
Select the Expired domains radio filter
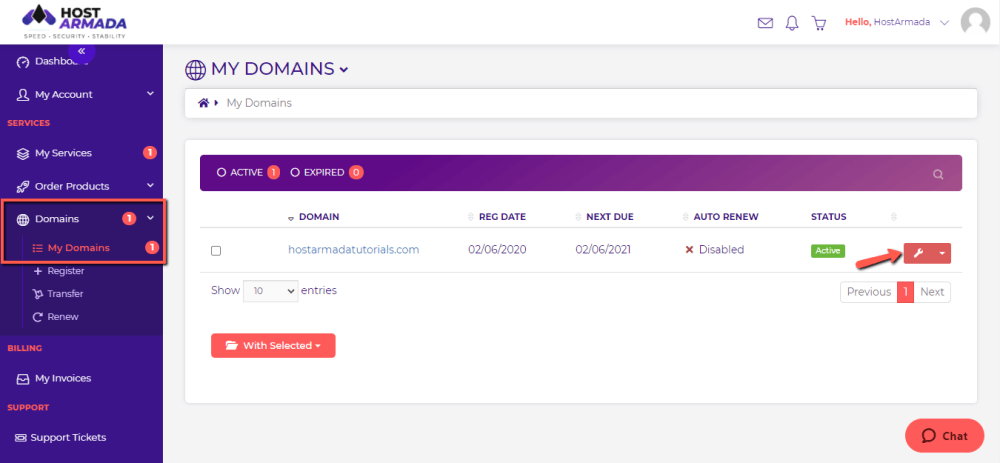pos(295,172)
